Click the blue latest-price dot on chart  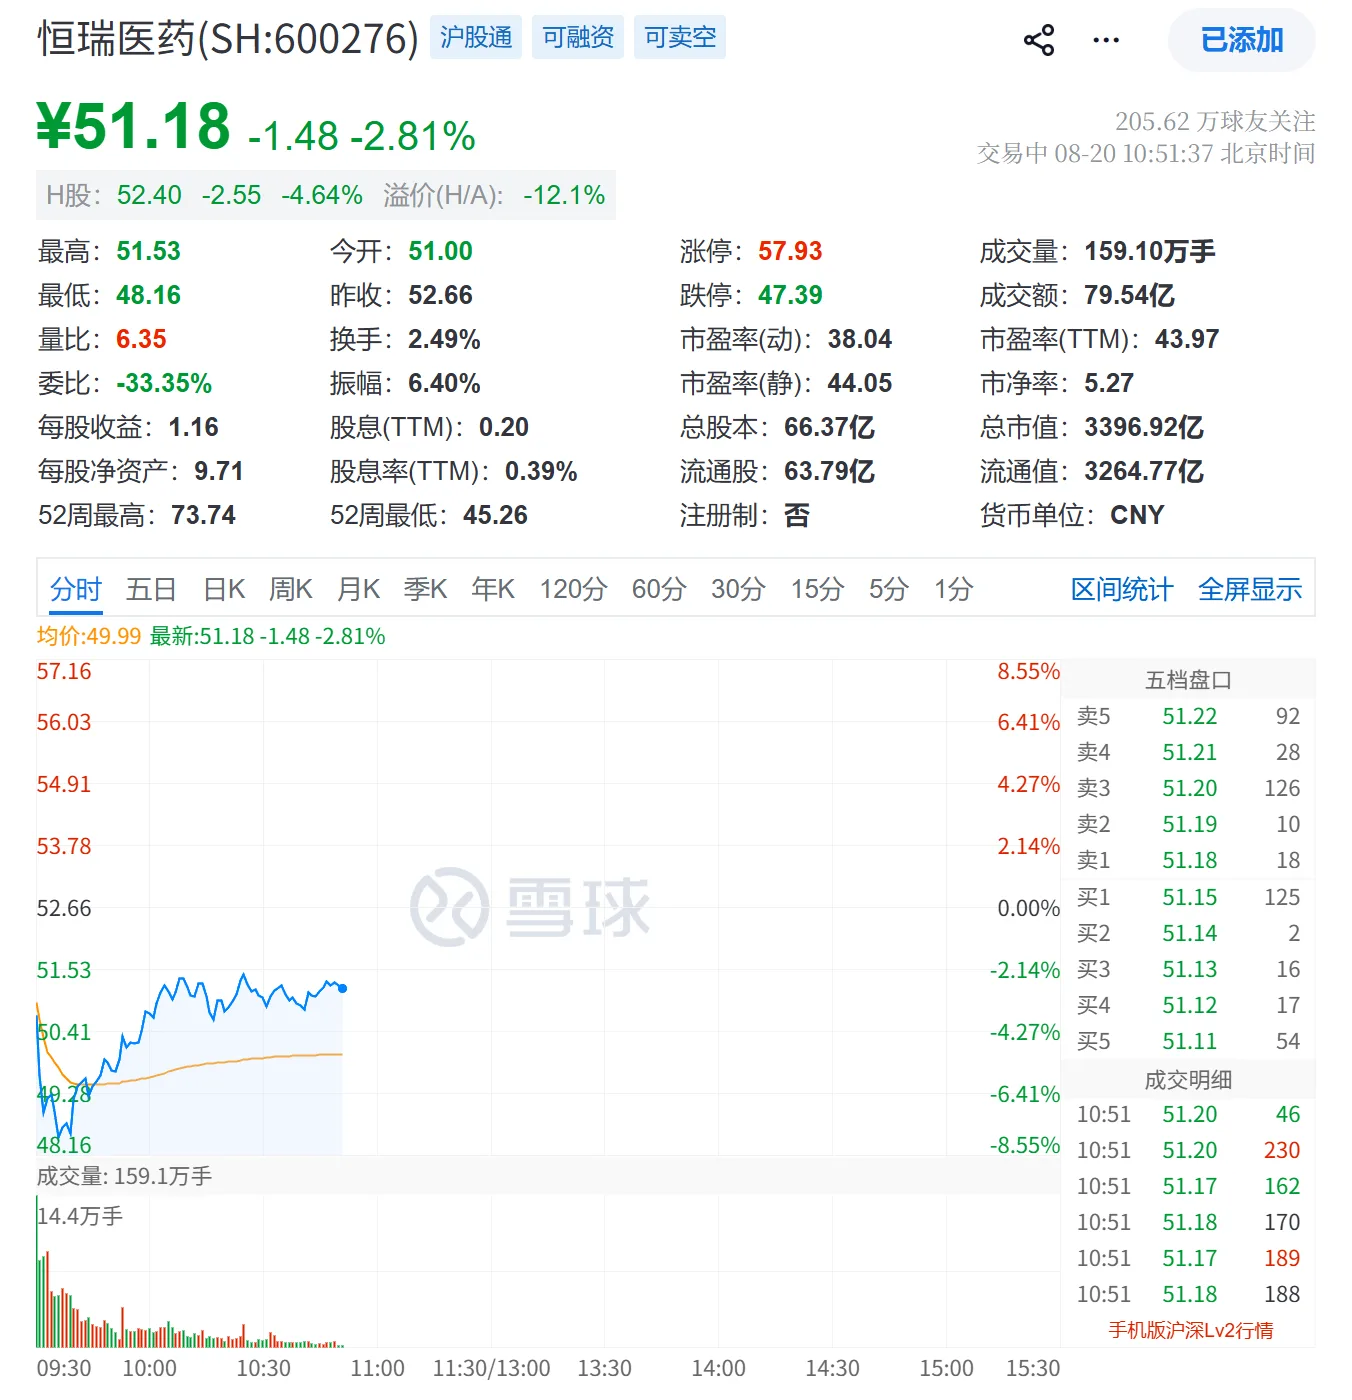click(343, 988)
